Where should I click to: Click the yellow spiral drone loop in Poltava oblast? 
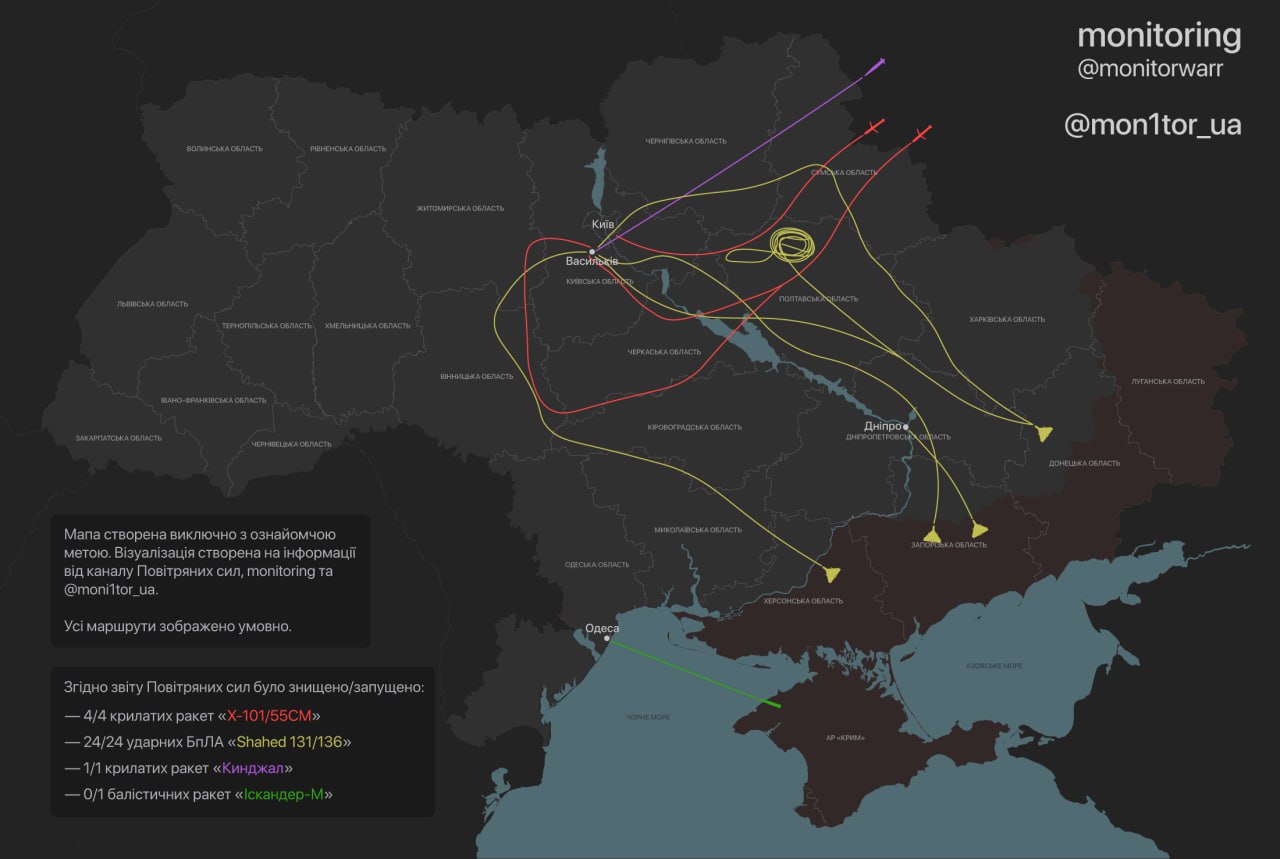click(x=792, y=245)
